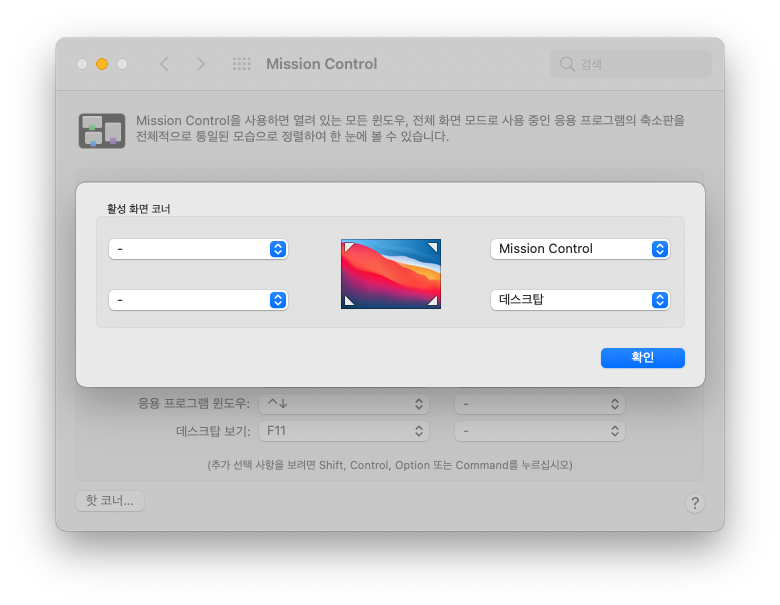Click the Shift, Control, Option hint text
Image resolution: width=780 pixels, height=605 pixels.
point(390,465)
